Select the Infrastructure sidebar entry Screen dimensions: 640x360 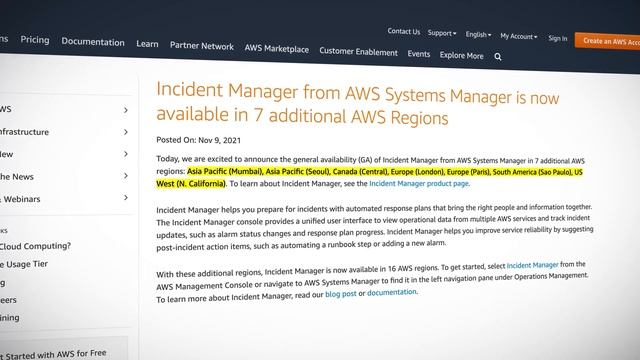click(24, 132)
